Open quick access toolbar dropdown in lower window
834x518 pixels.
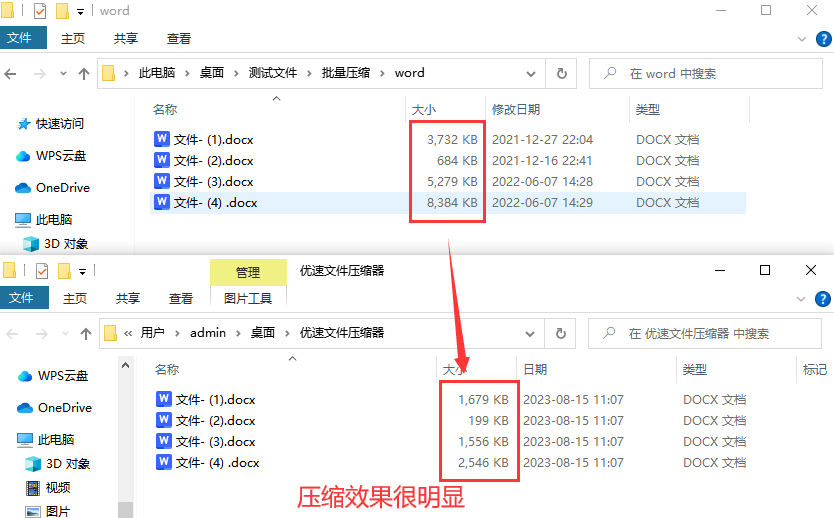[x=82, y=272]
